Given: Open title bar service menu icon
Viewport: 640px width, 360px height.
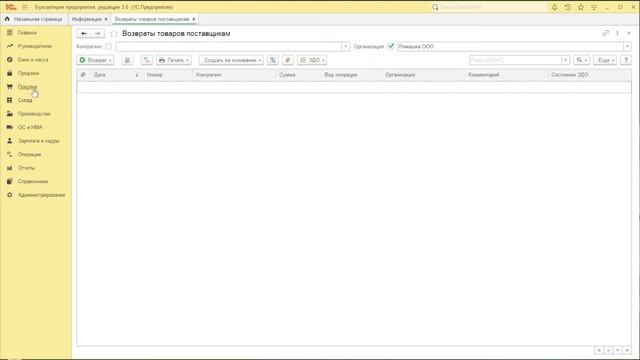Looking at the screenshot, I should (594, 7).
